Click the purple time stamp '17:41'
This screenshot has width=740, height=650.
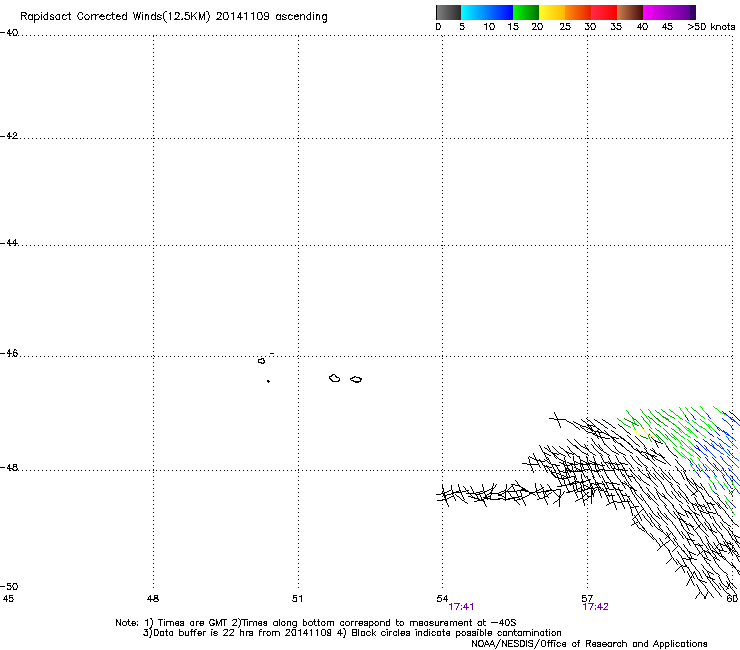[x=461, y=607]
